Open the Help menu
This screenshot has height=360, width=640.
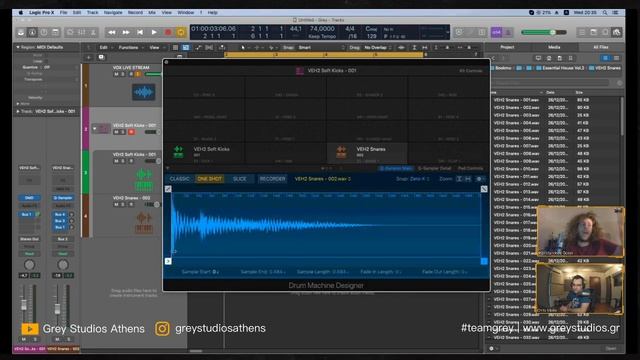212,13
